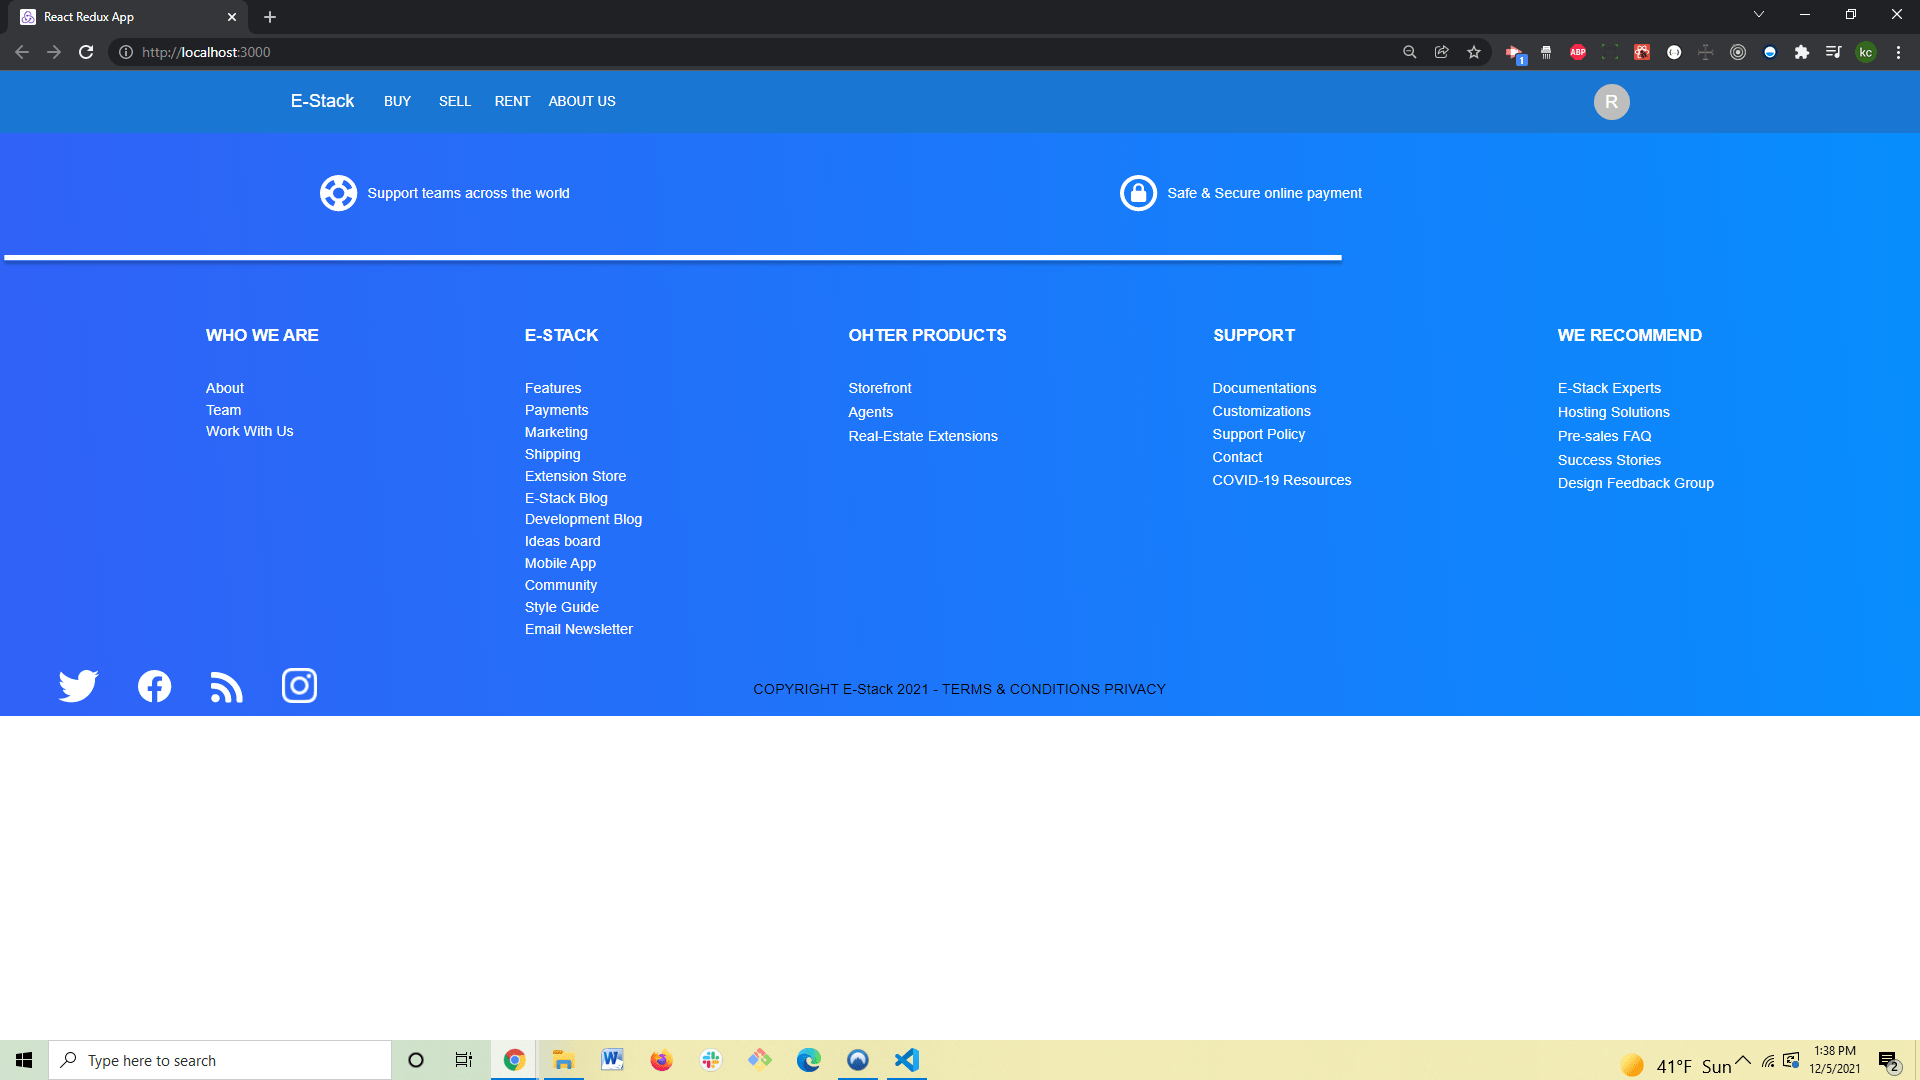Open Chrome three-dot menu
The width and height of the screenshot is (1920, 1080).
point(1898,52)
